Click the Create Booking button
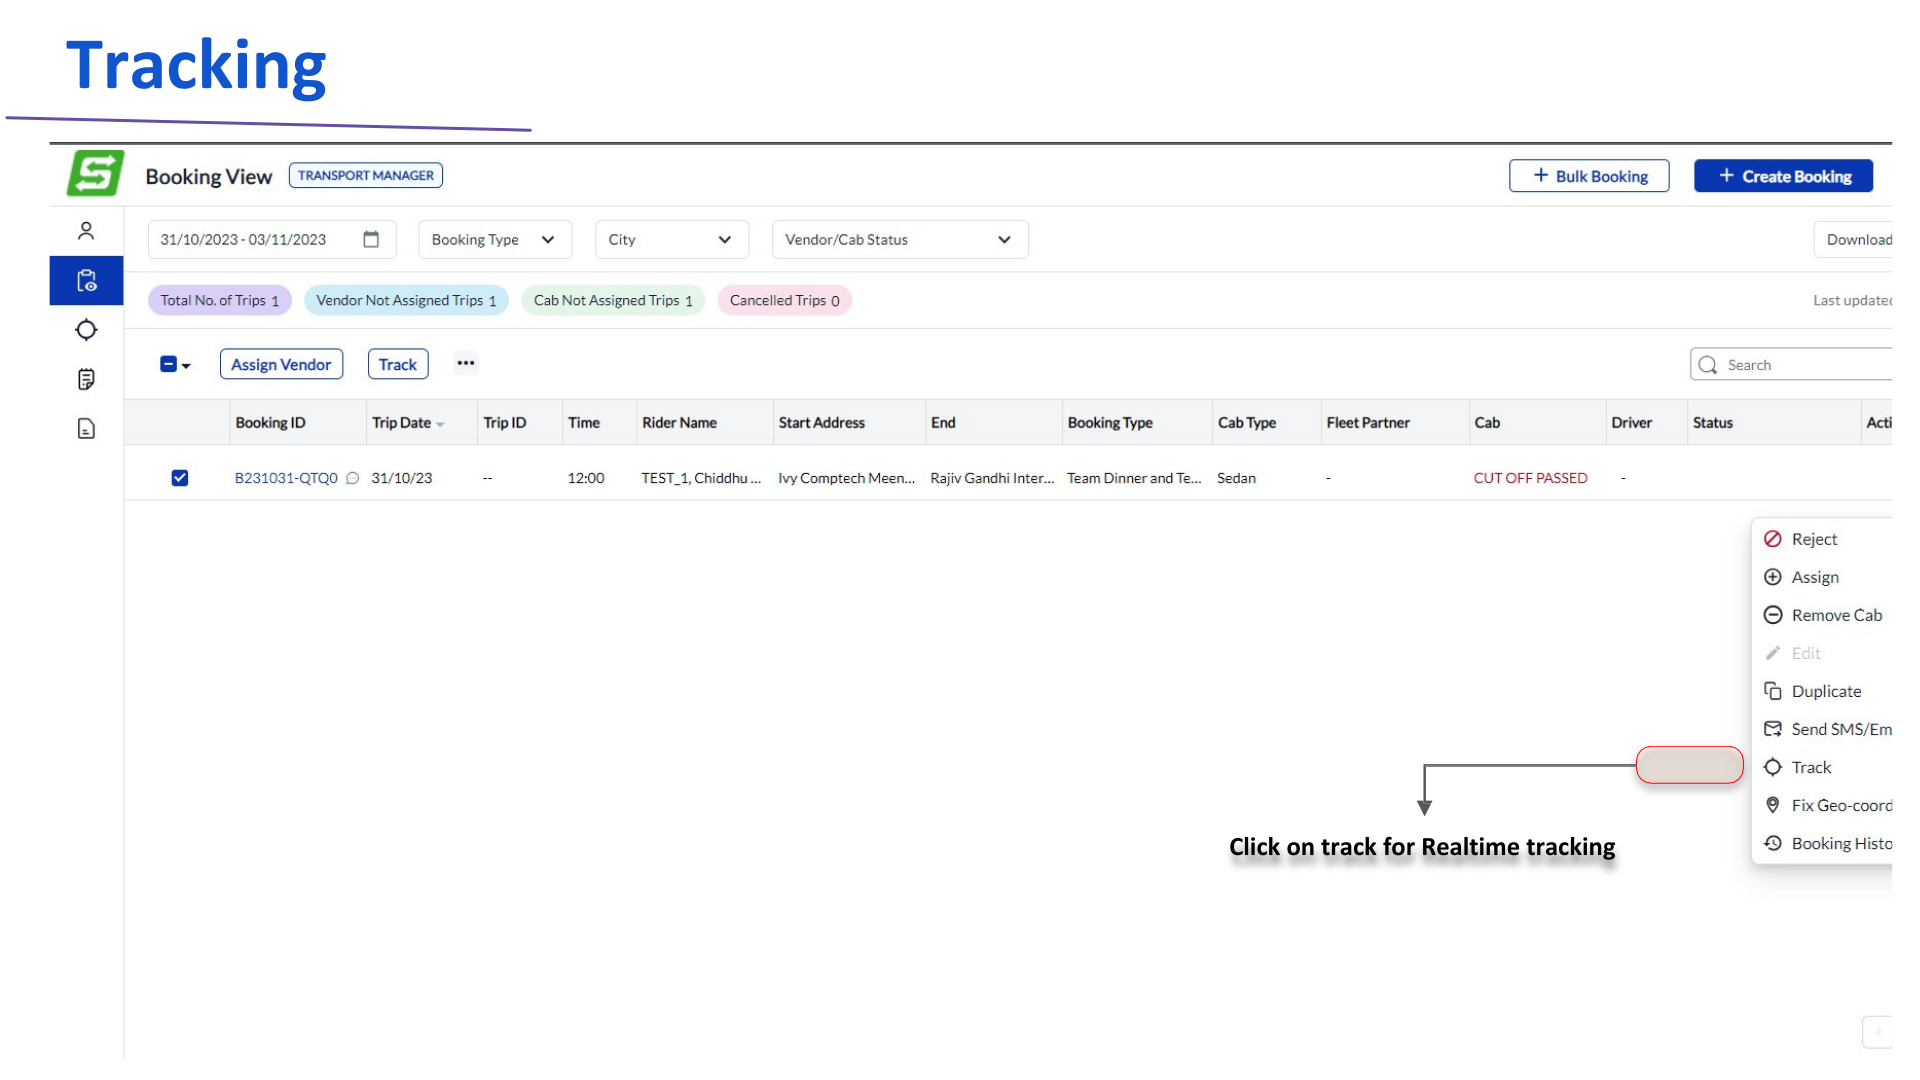Screen dimensions: 1920x1080 point(1783,176)
